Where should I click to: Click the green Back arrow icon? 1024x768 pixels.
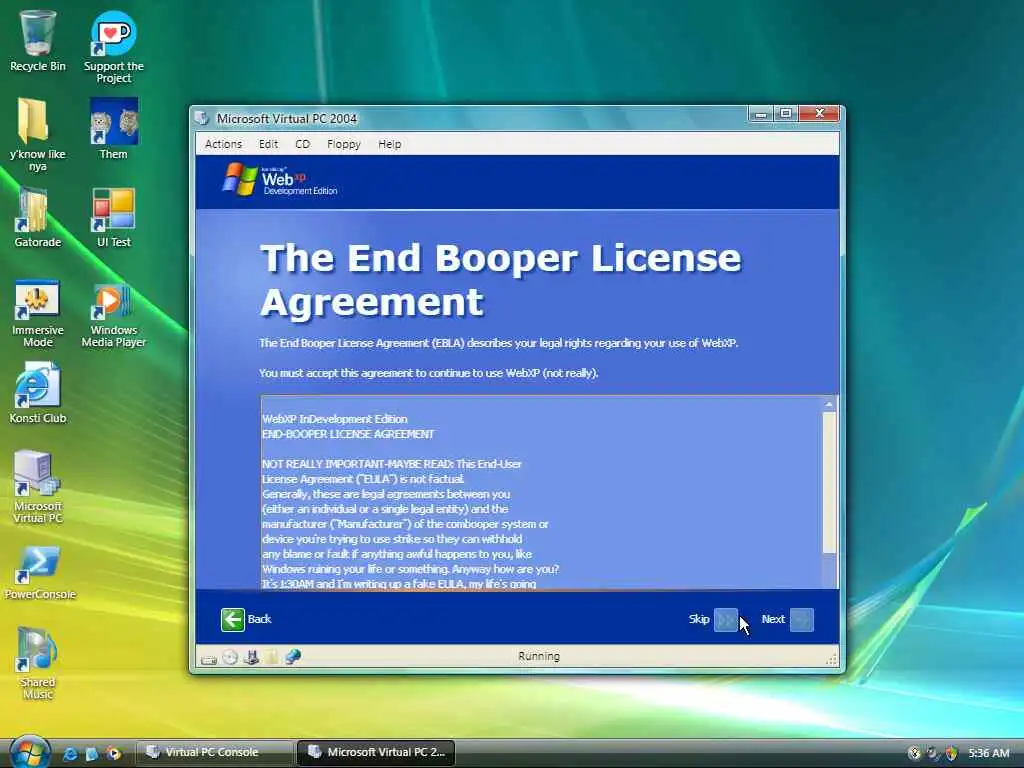pos(232,619)
